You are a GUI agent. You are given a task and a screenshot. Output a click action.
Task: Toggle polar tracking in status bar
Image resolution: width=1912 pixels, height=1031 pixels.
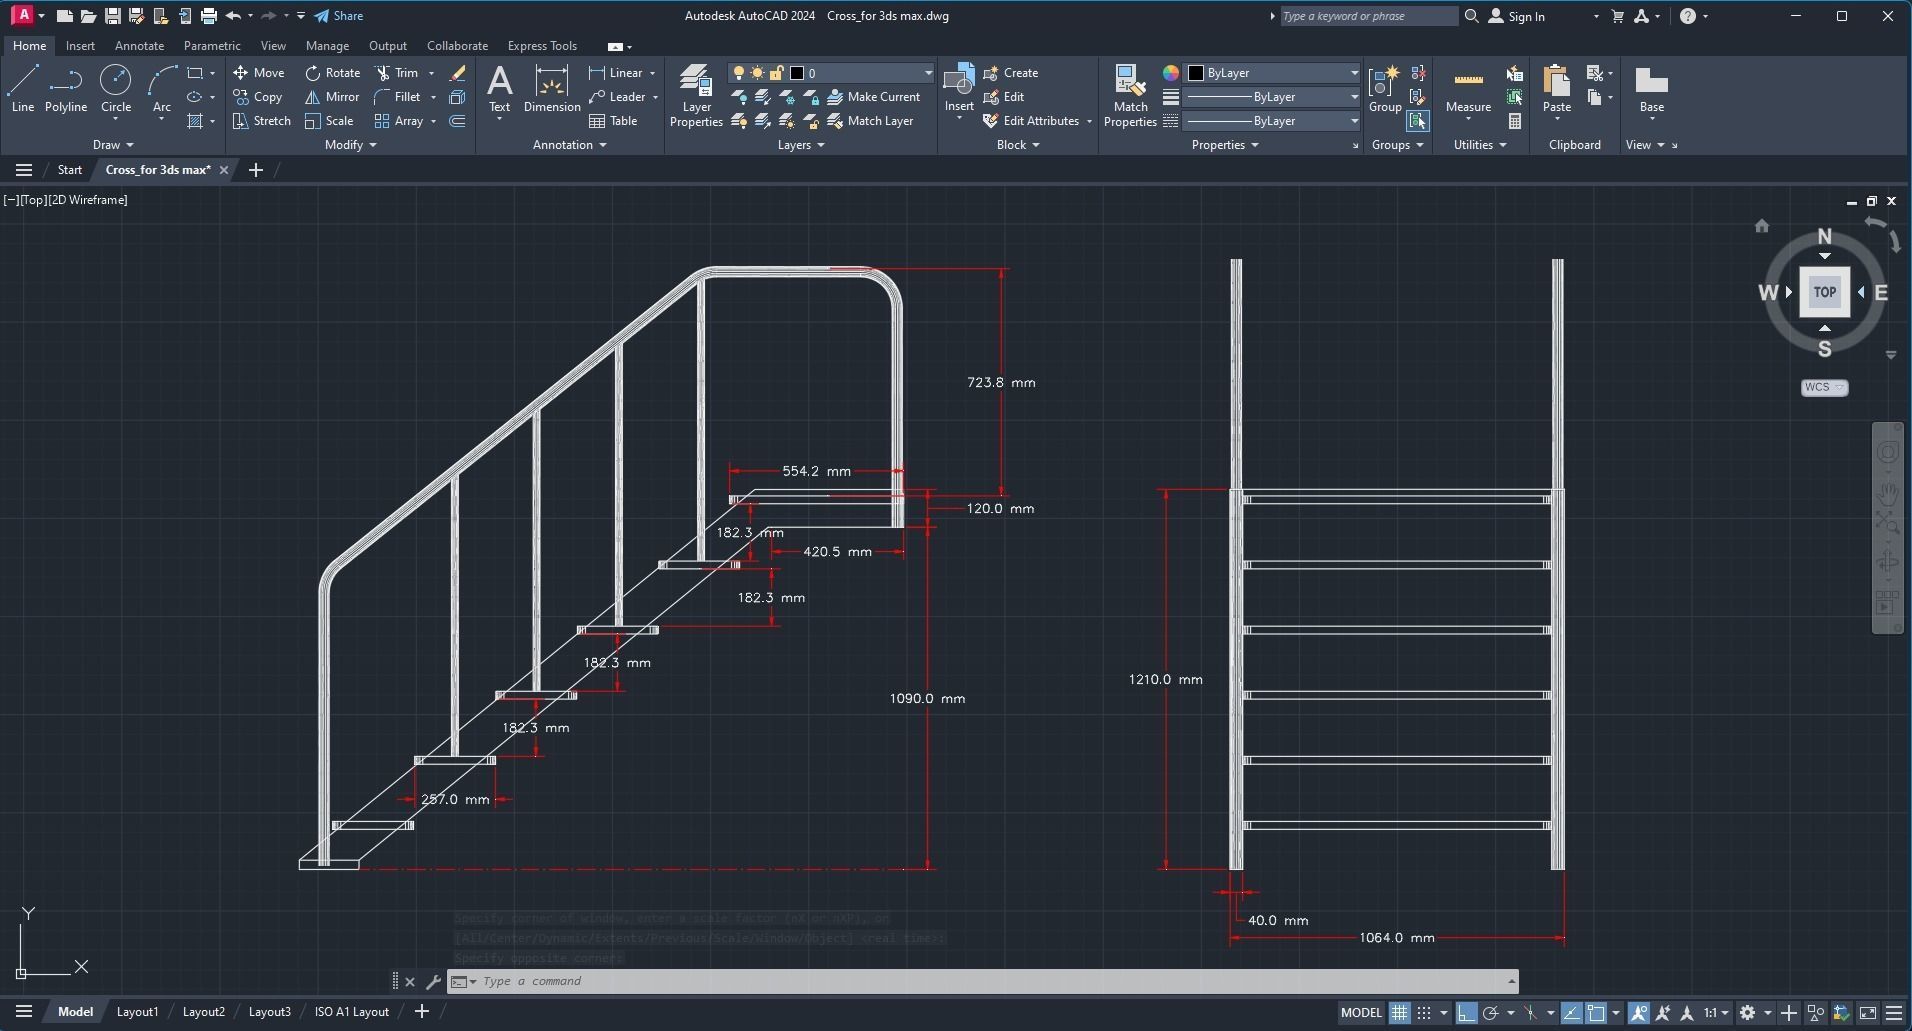pos(1490,1013)
